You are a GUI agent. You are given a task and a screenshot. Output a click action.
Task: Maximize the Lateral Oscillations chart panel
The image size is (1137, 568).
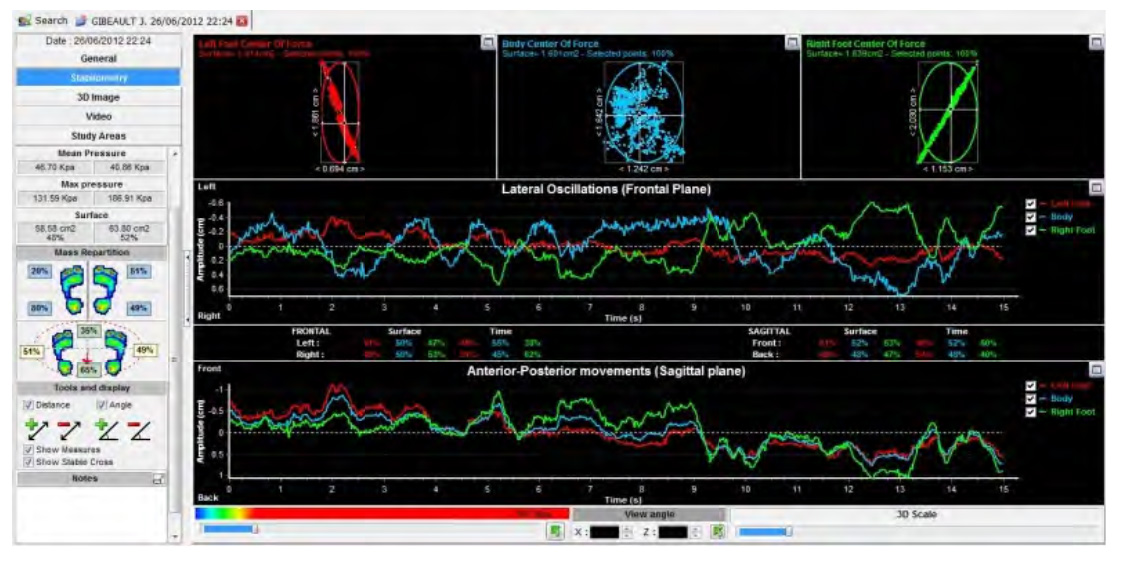[1096, 189]
